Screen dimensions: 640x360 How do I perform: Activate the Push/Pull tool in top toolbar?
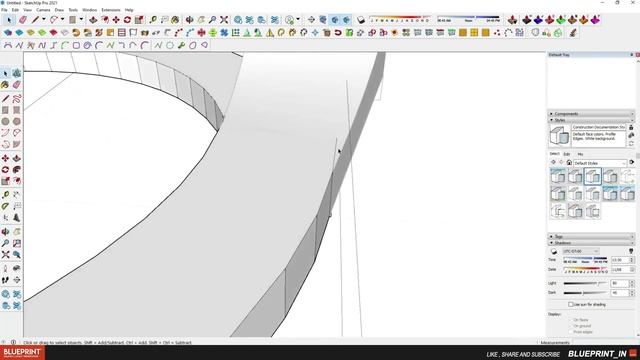[x=93, y=20]
